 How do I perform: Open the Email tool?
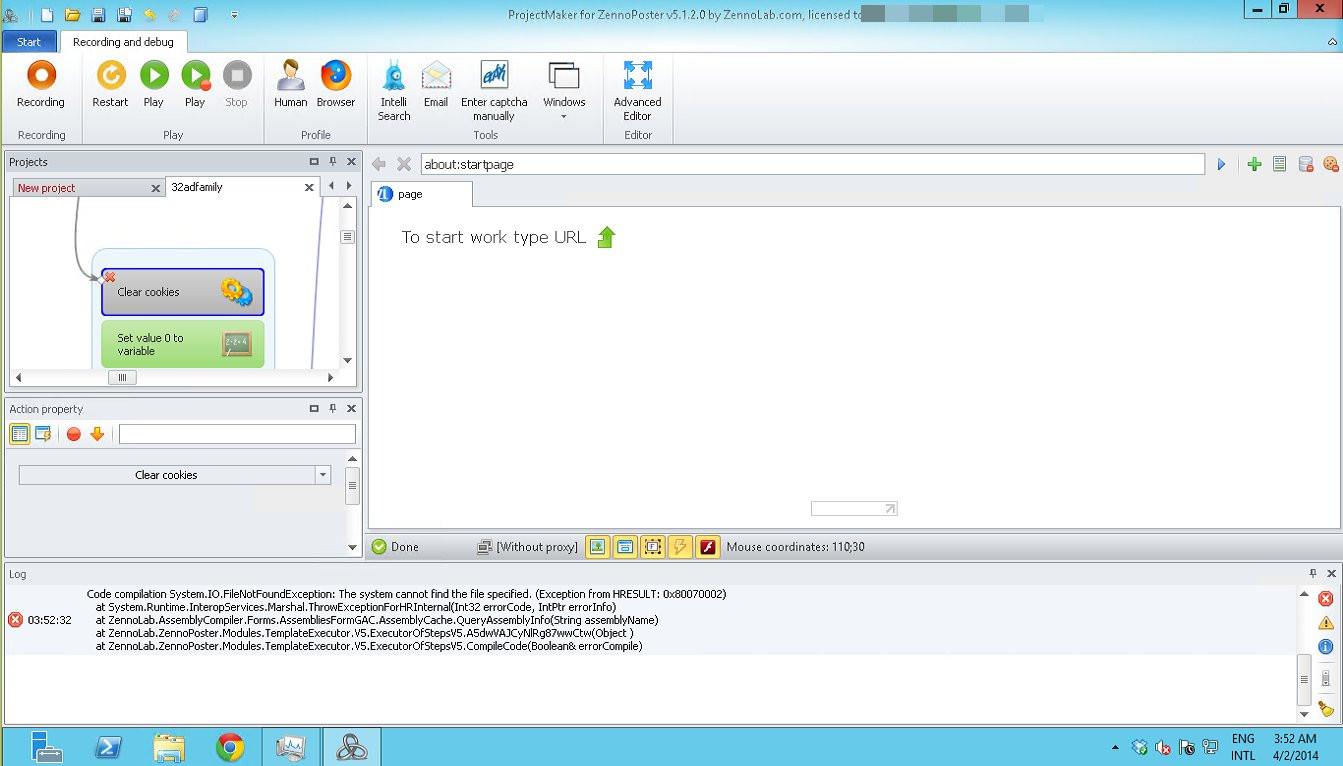[436, 84]
